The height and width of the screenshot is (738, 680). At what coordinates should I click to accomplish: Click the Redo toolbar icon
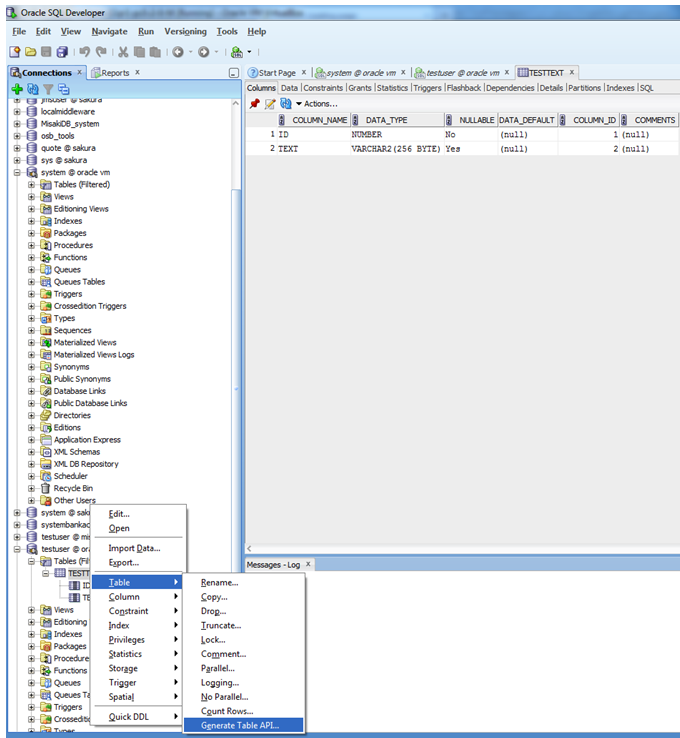point(101,52)
